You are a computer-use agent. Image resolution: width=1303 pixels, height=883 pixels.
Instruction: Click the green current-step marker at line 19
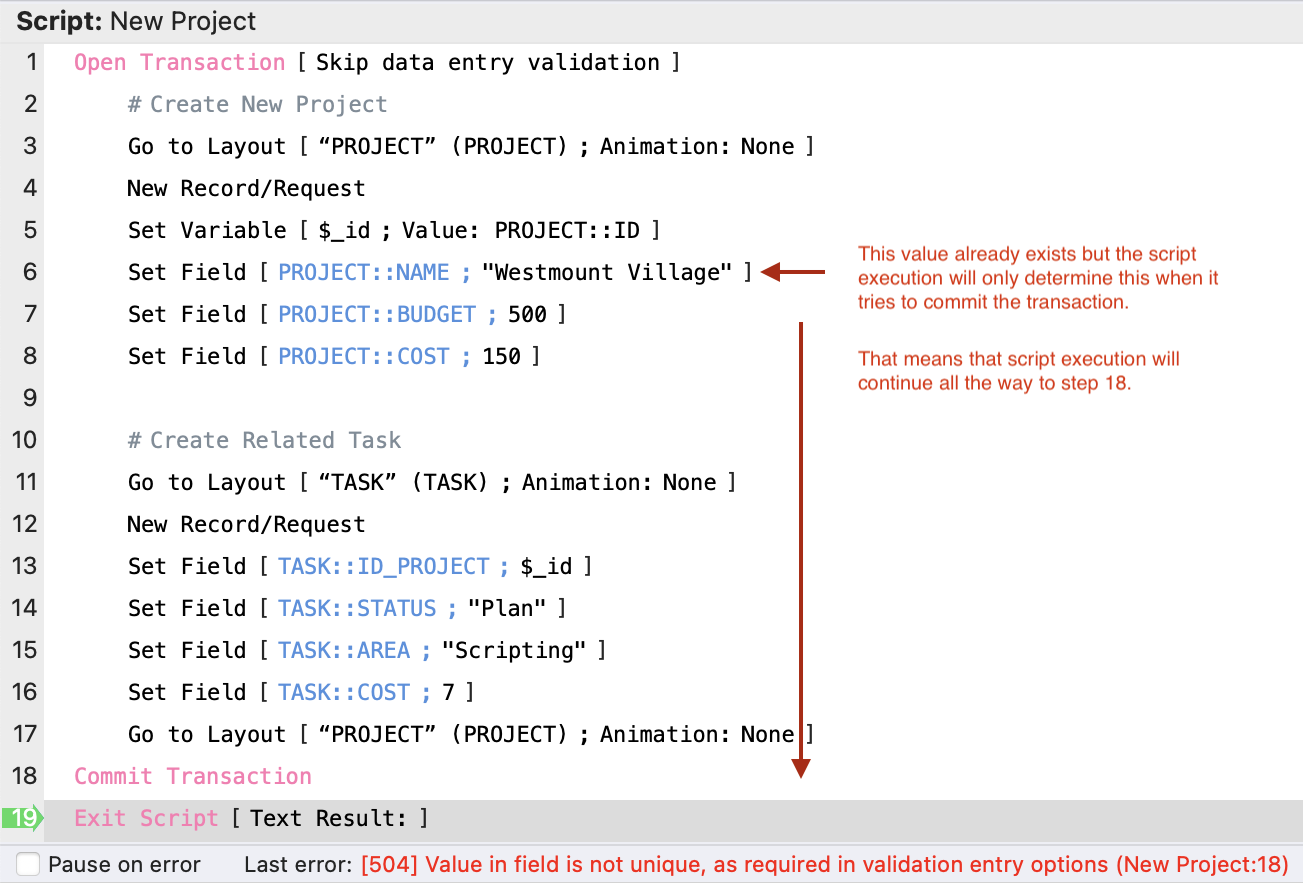click(22, 818)
